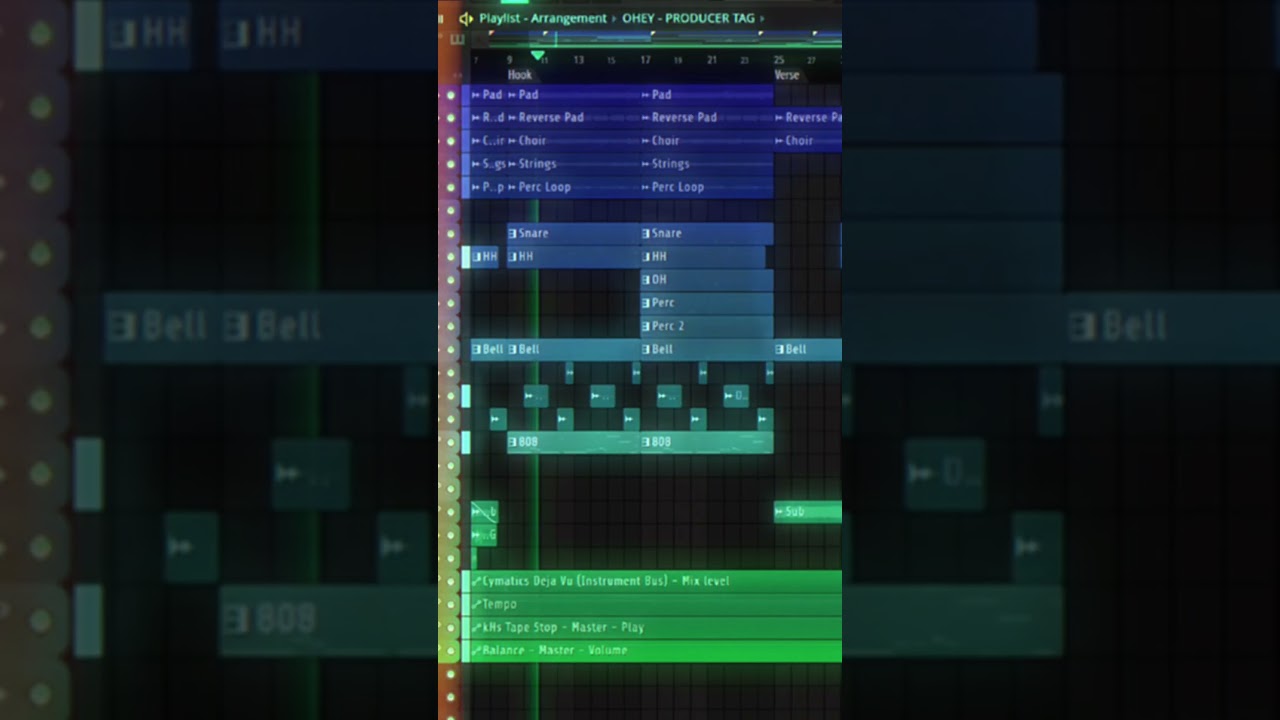Select the Perc 2 pattern clip
This screenshot has width=1280, height=720.
[706, 326]
